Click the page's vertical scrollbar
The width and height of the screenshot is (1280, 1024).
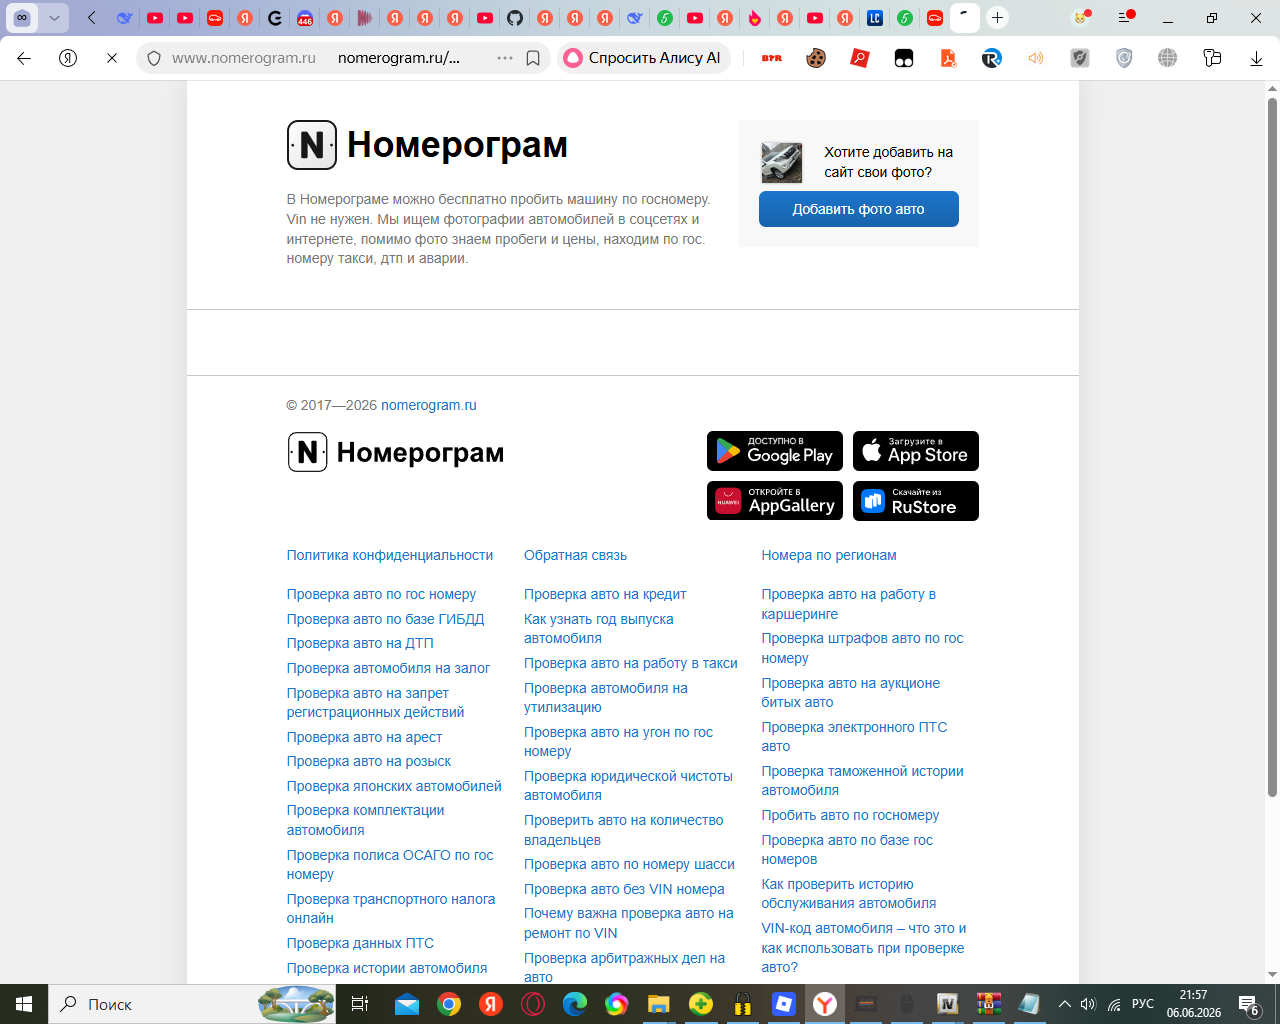coord(1272,448)
